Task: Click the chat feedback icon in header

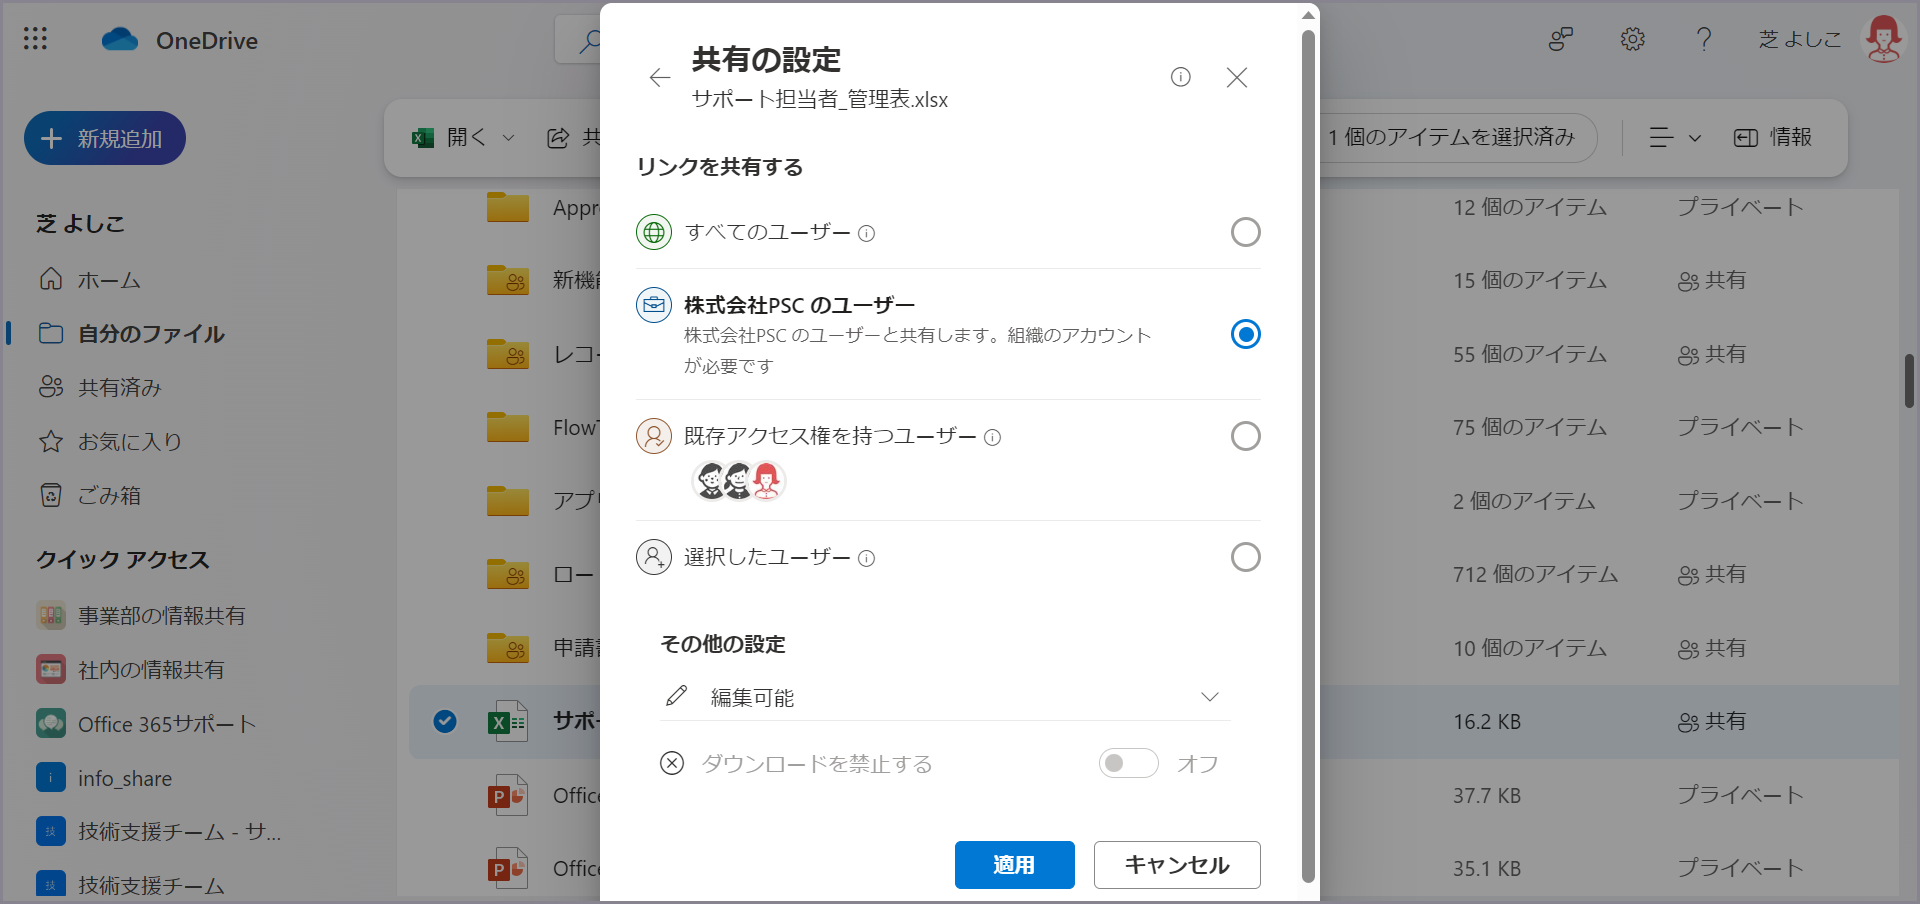Action: coord(1561,39)
